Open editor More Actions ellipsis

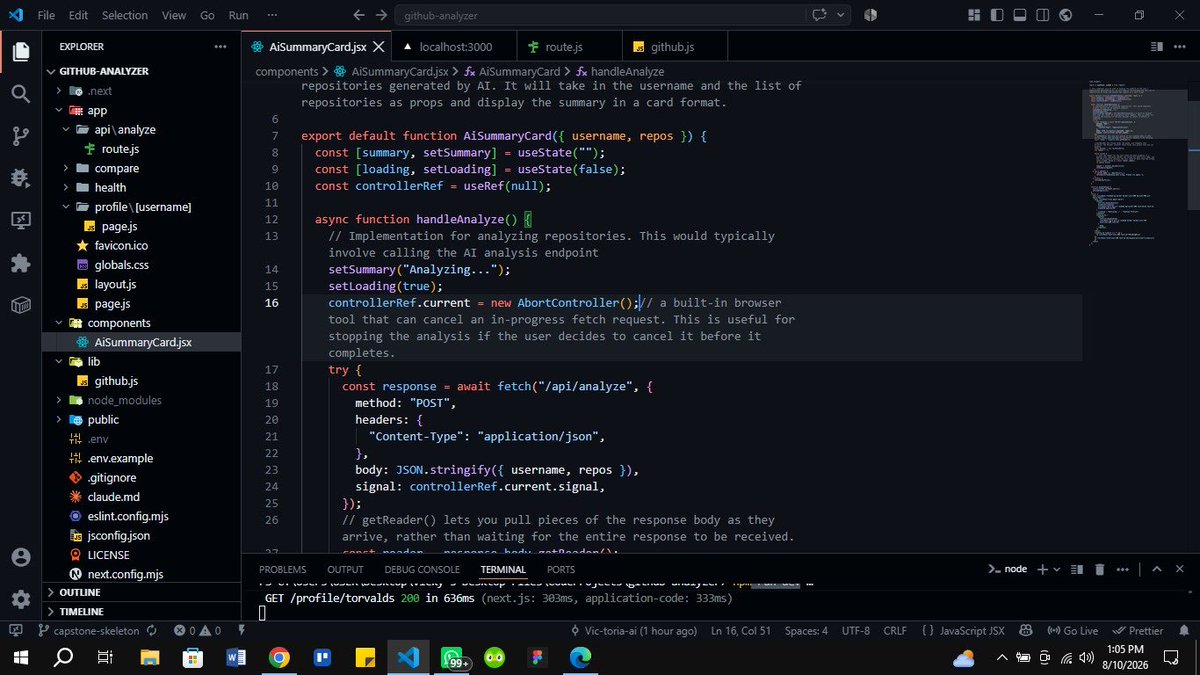pyautogui.click(x=1179, y=47)
